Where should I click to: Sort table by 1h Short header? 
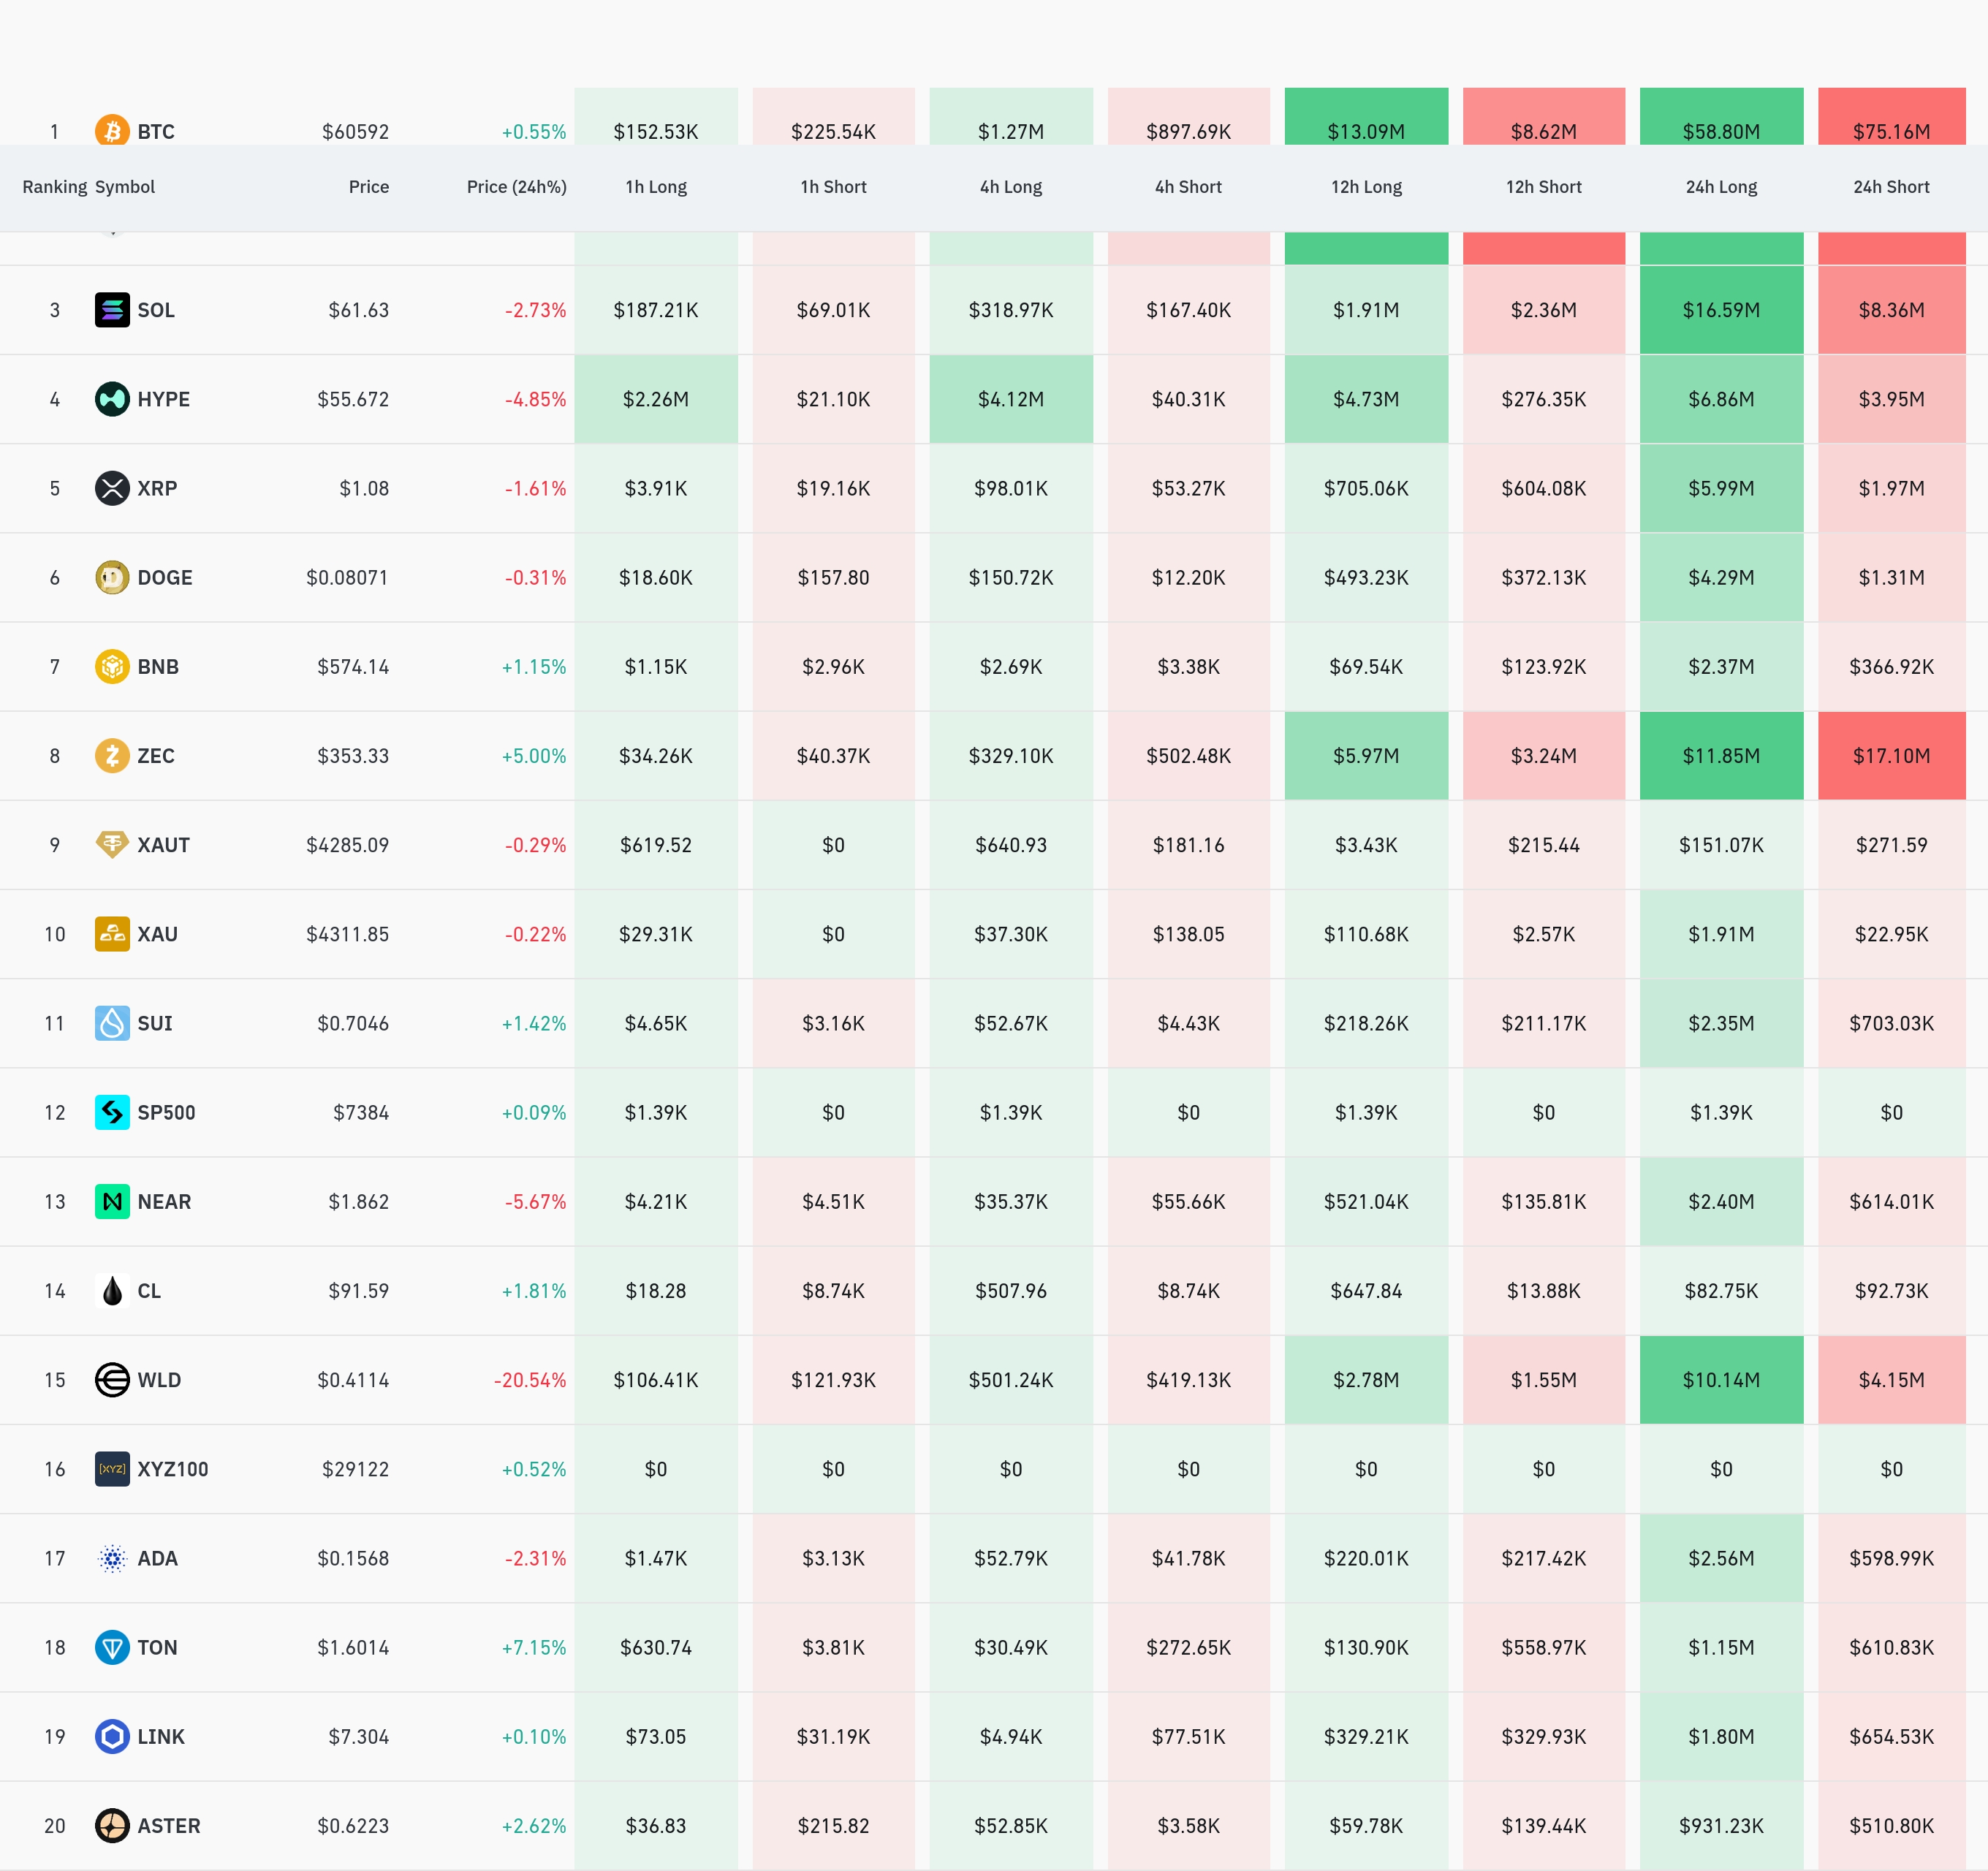[x=833, y=187]
